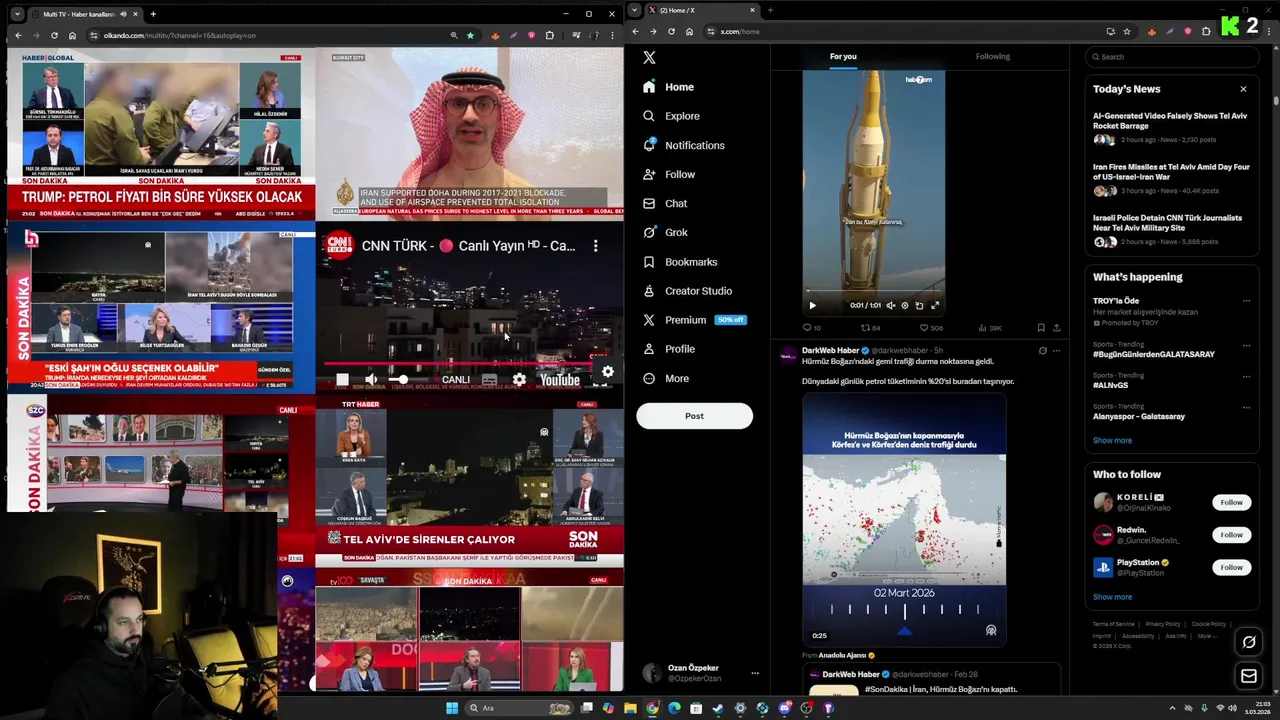Open the Windows Start menu
Screen dimensions: 1280x720
click(452, 708)
